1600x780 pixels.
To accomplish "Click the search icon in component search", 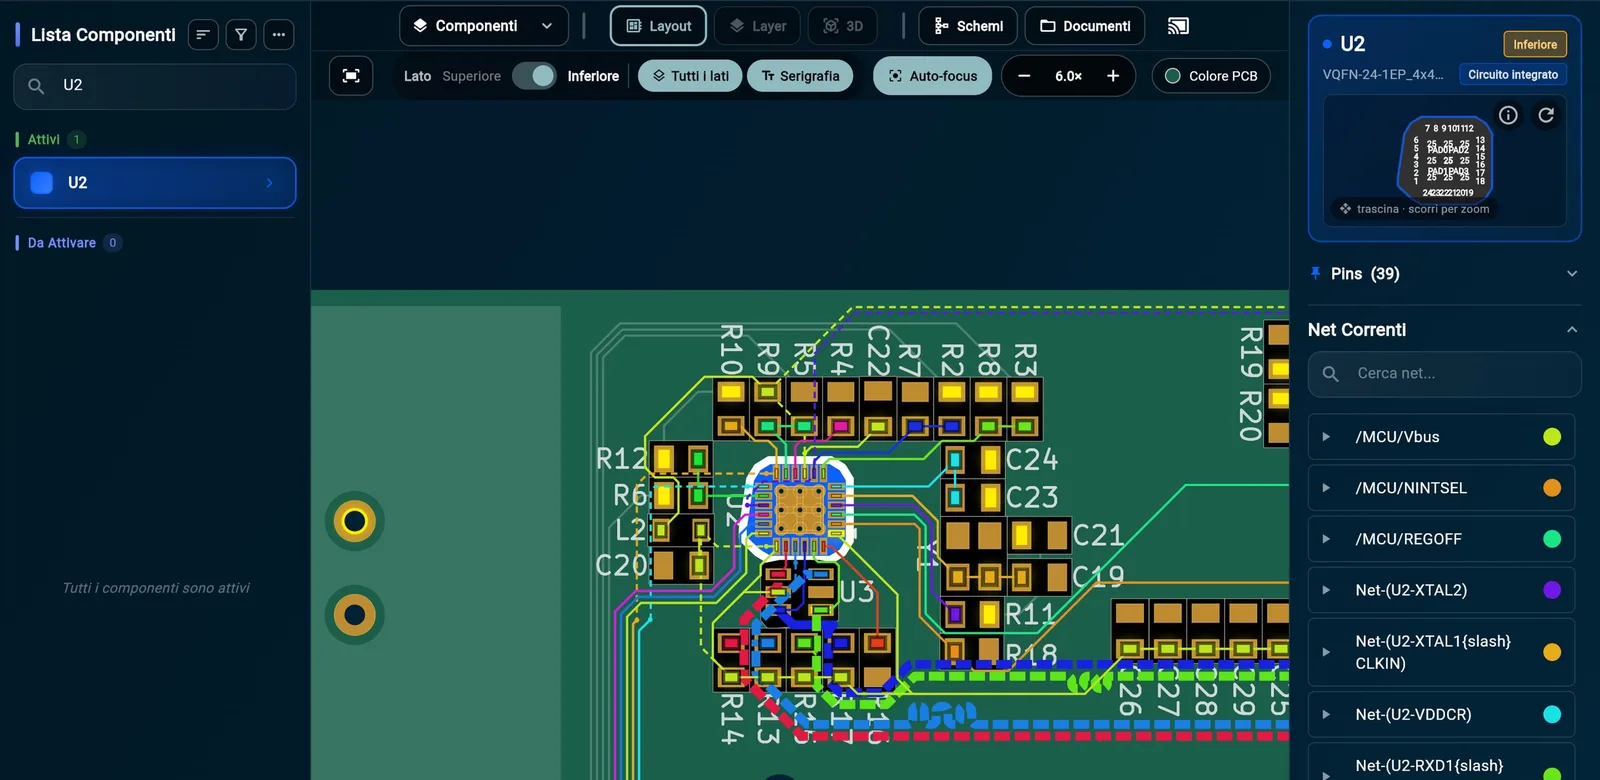I will [36, 86].
